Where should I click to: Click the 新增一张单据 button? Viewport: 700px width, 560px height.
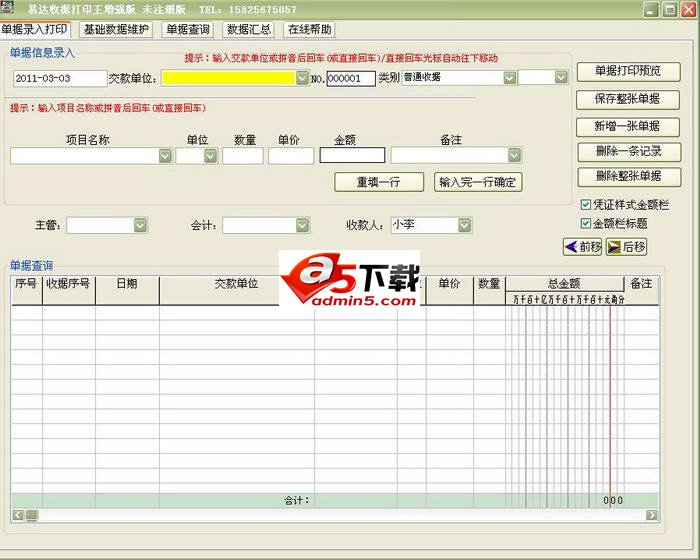click(628, 127)
